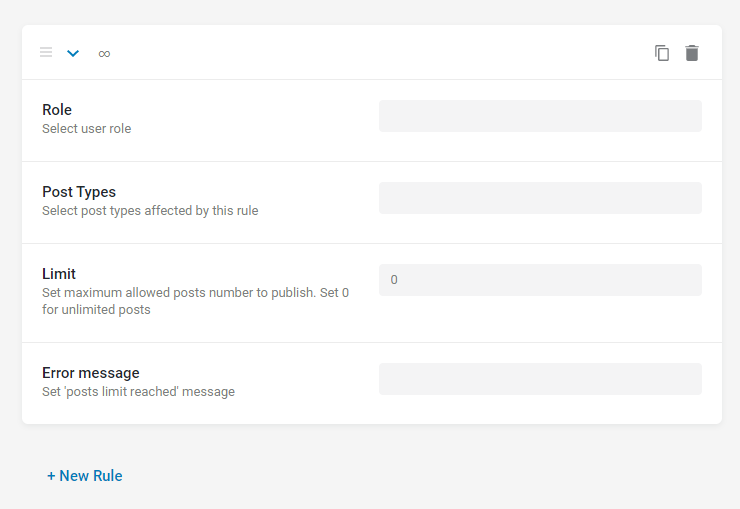Image resolution: width=740 pixels, height=509 pixels.
Task: Click the Limit label
Action: point(59,274)
